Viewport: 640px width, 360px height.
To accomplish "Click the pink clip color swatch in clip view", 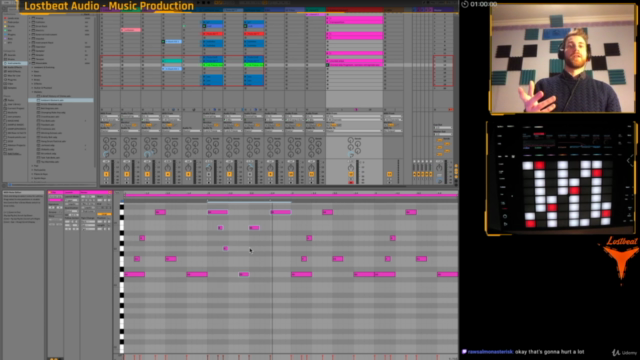I will (x=55, y=200).
